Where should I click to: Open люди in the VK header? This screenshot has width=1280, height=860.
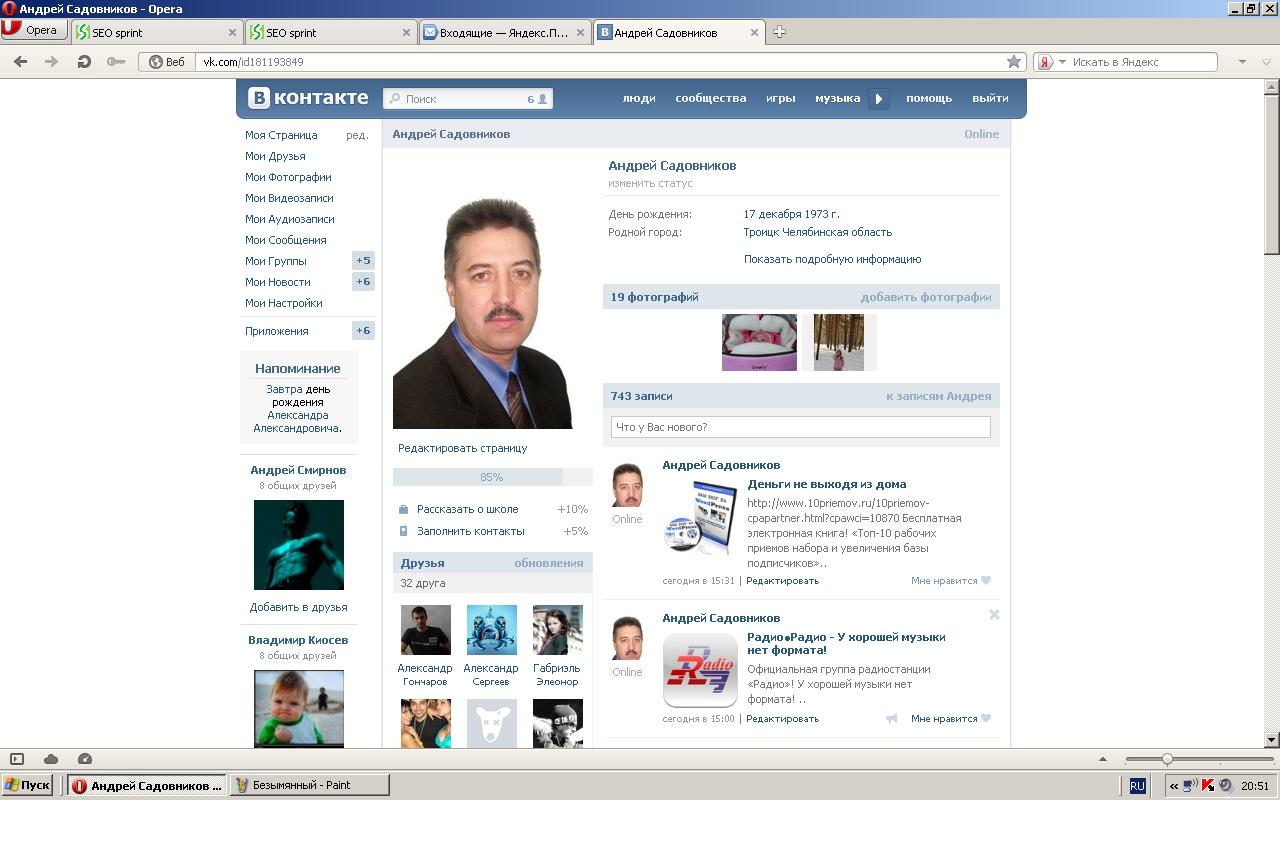click(639, 98)
